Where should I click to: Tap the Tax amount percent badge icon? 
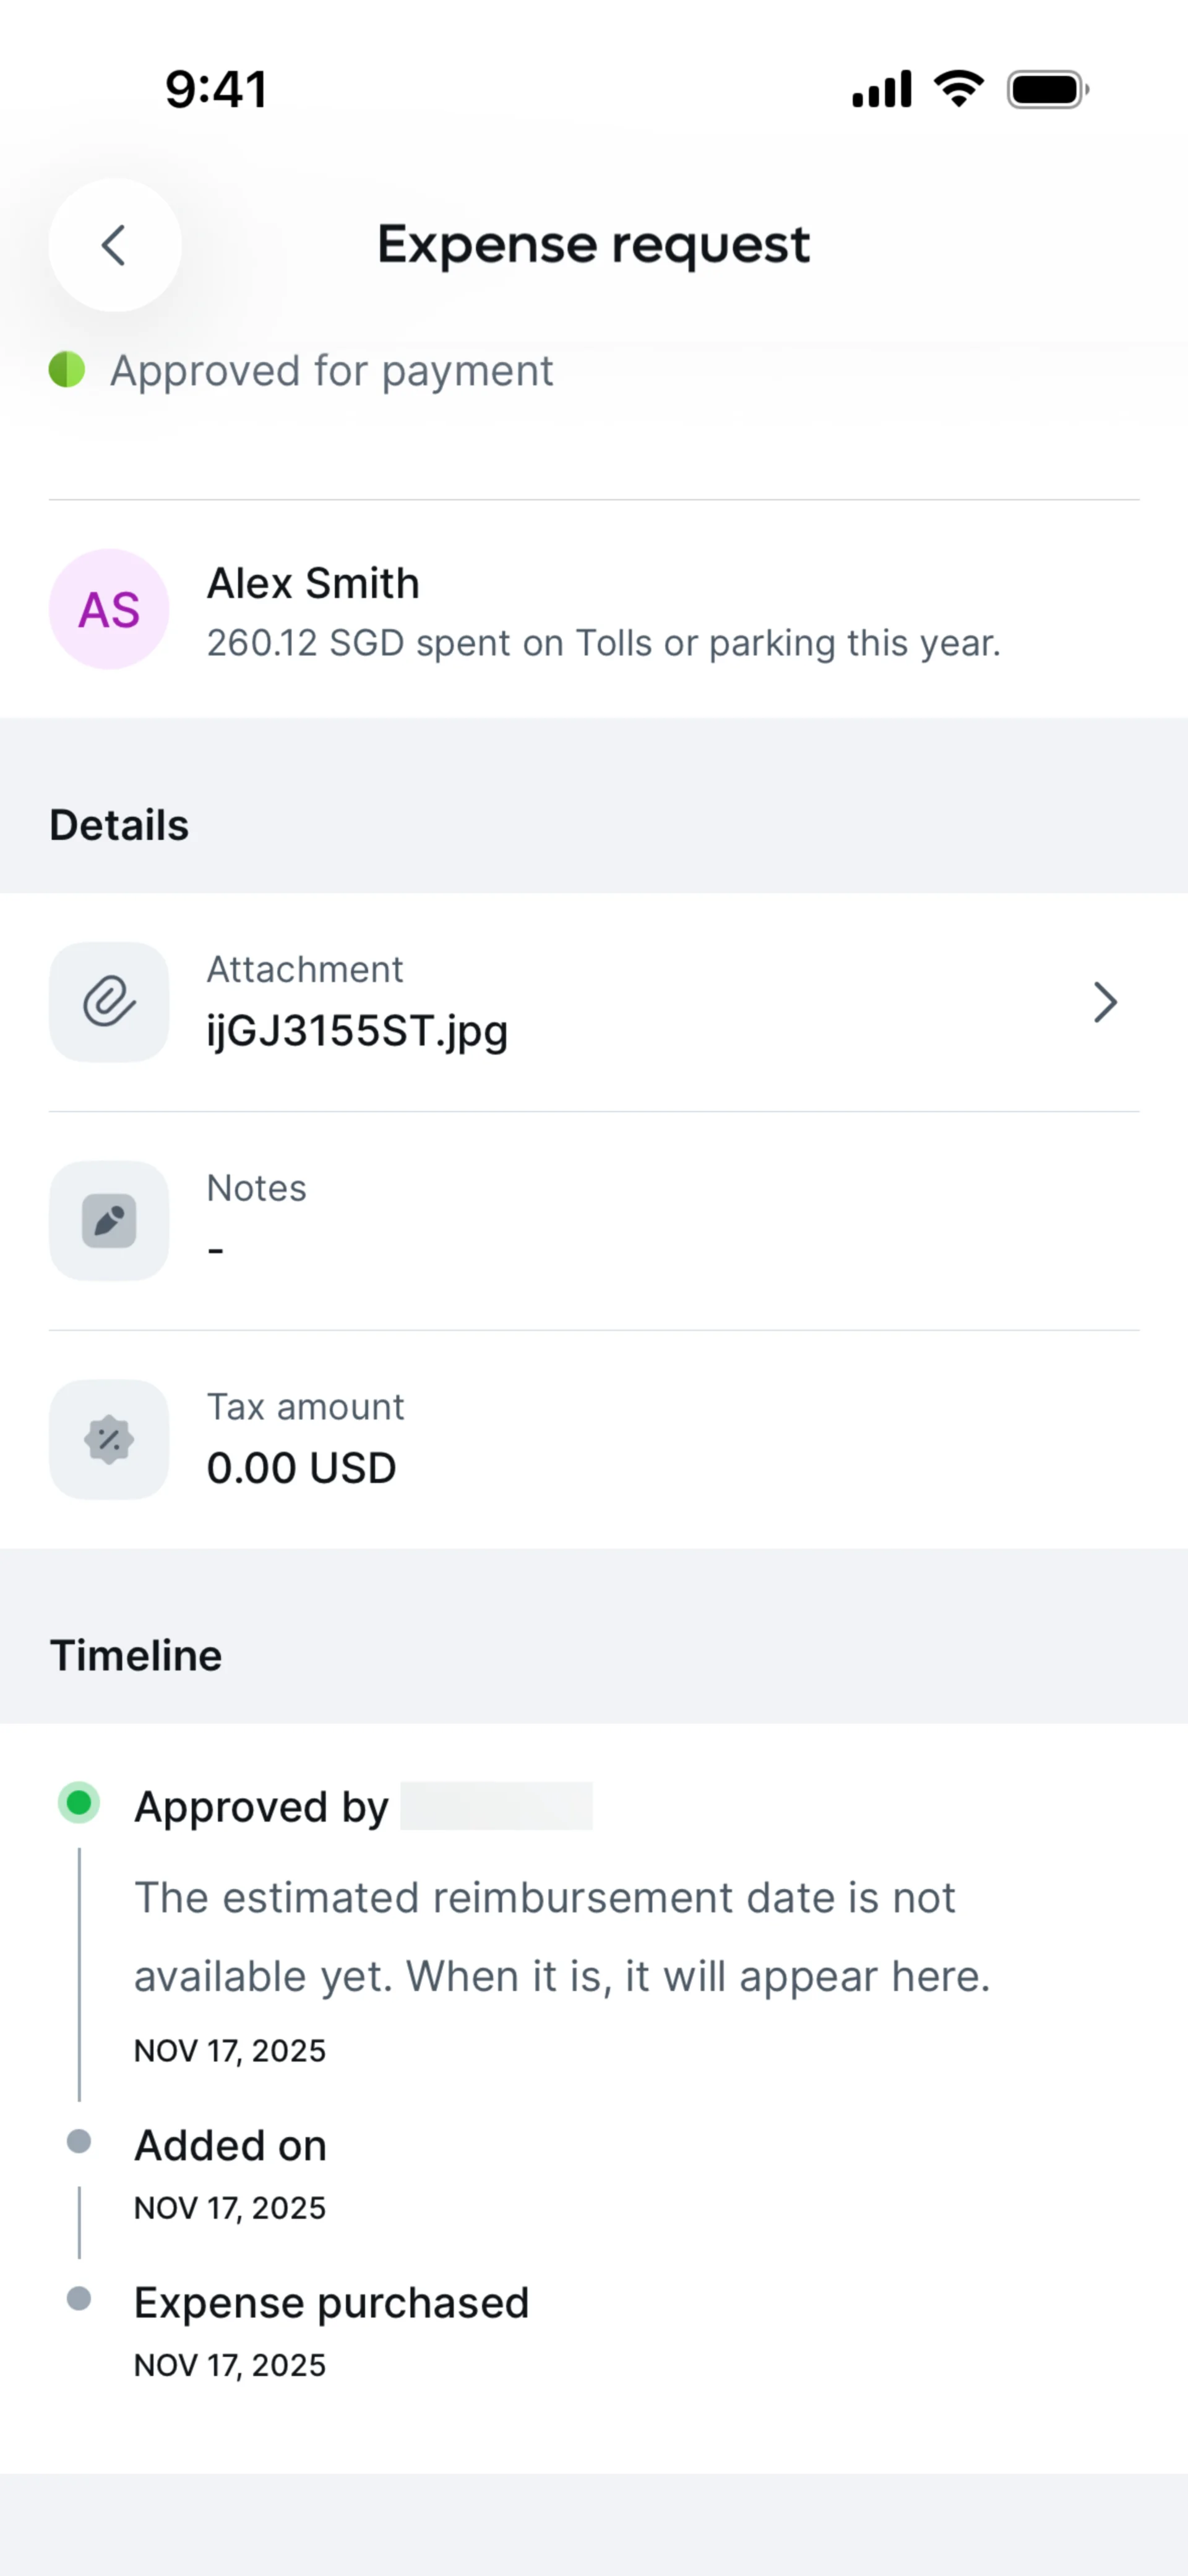[109, 1440]
